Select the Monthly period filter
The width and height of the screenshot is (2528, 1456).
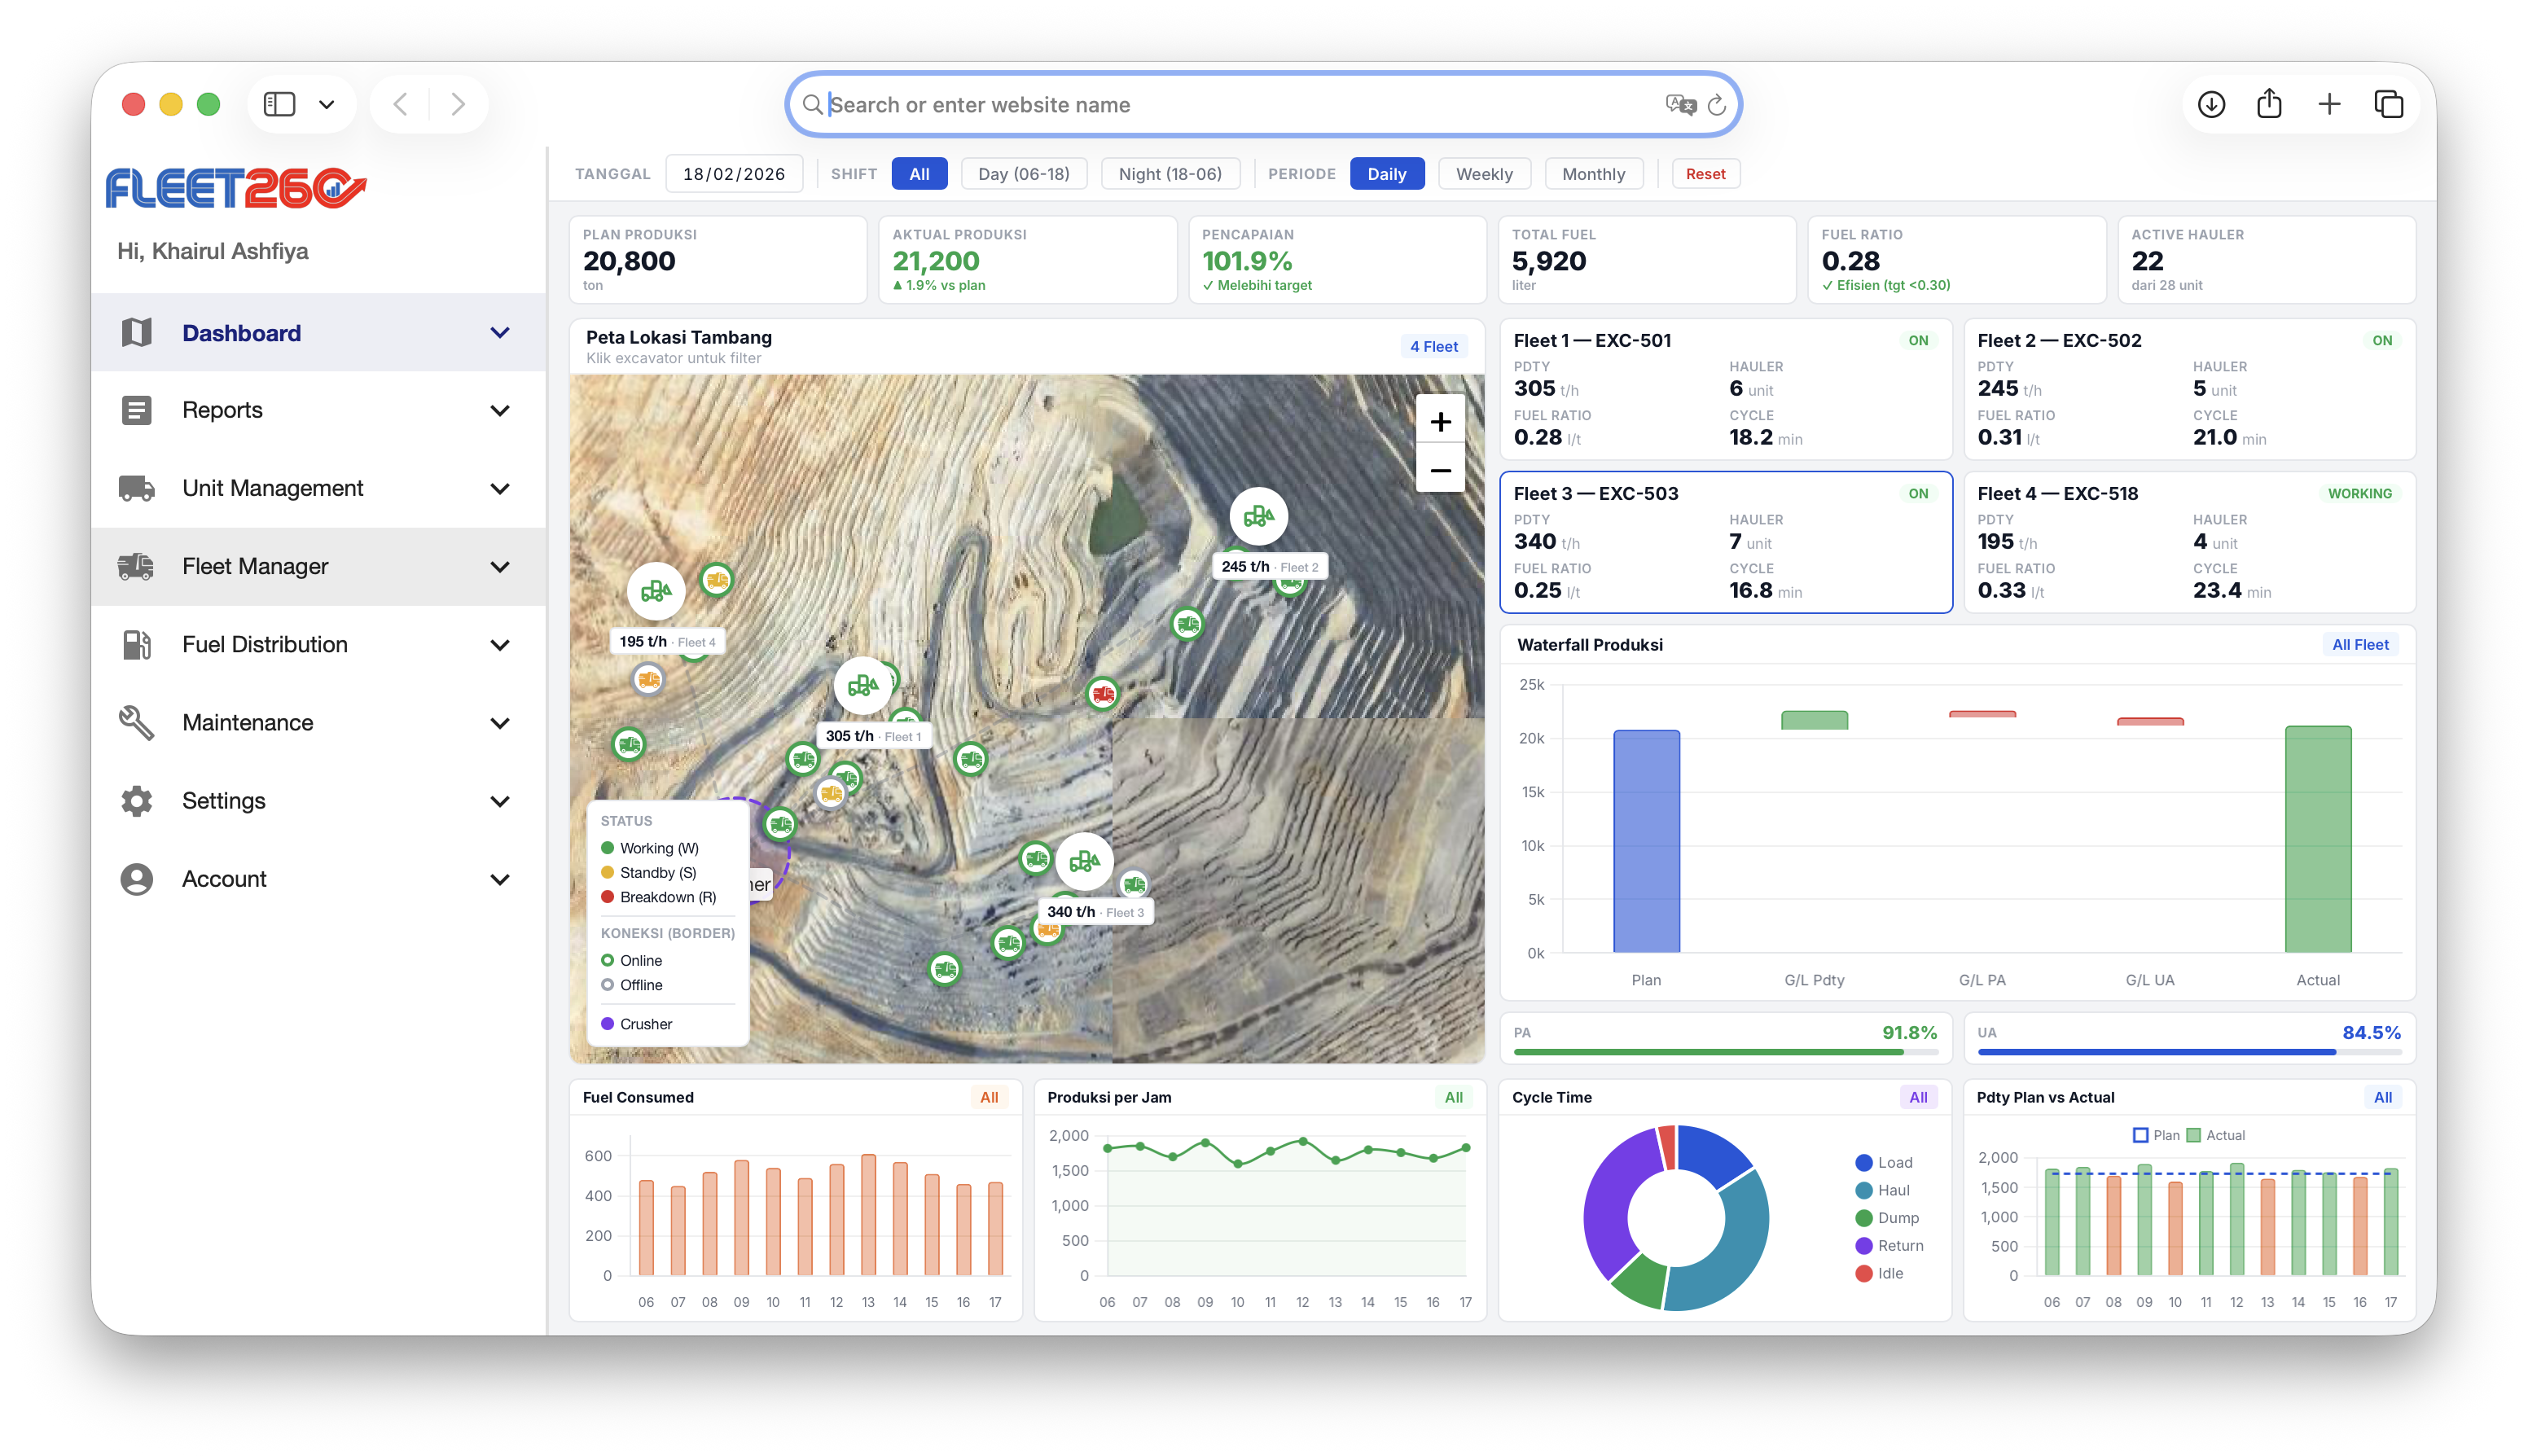click(1593, 174)
